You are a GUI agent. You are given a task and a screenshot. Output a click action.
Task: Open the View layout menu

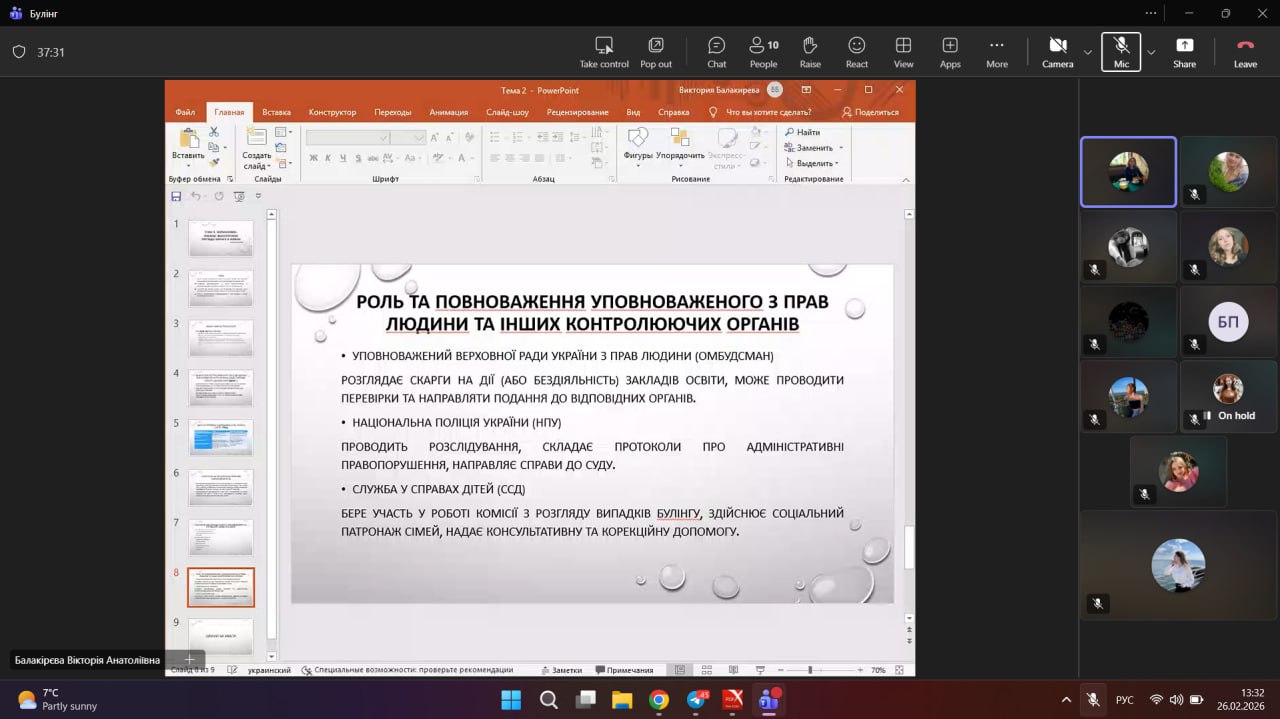tap(903, 52)
